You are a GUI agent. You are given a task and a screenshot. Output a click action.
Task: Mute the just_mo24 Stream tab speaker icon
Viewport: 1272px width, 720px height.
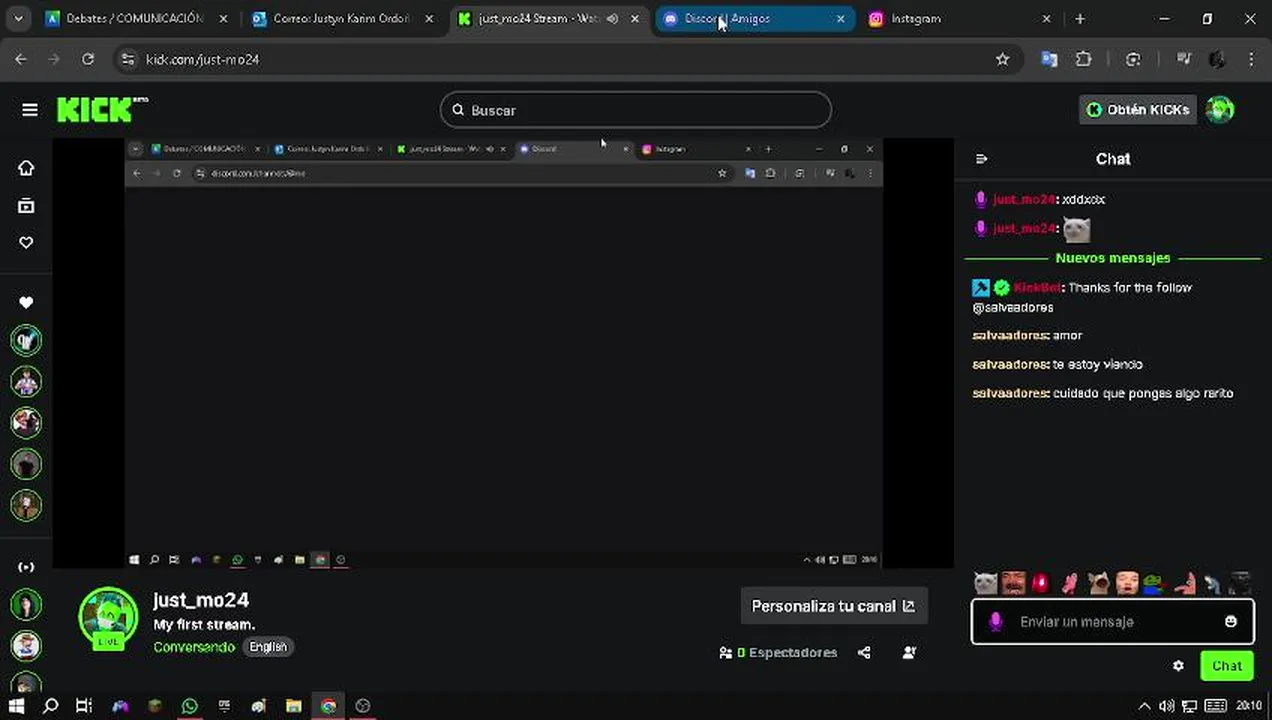pyautogui.click(x=612, y=19)
